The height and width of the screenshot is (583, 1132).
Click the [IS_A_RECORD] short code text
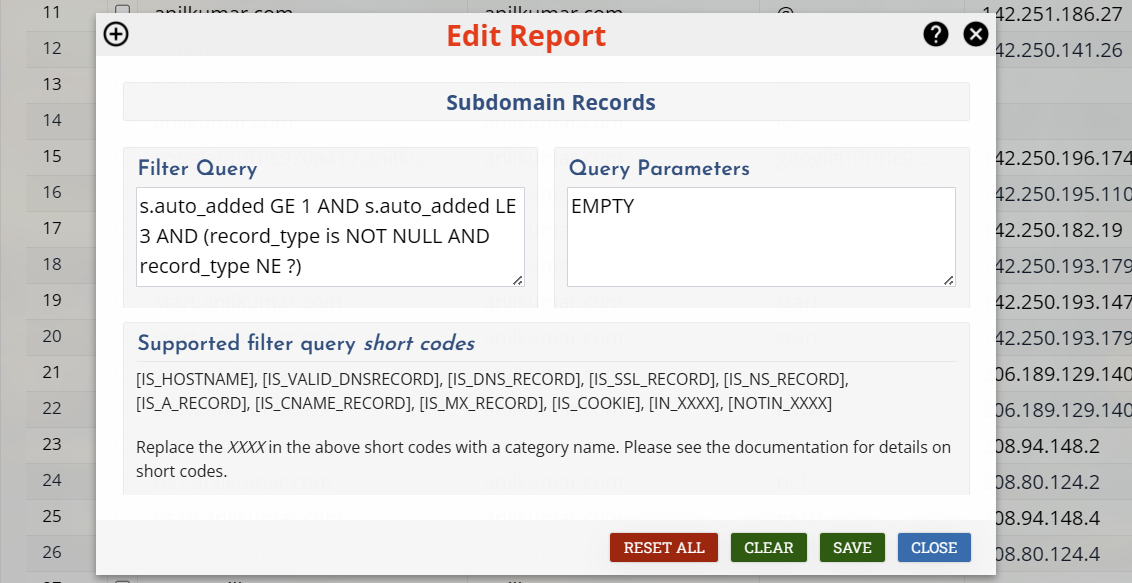tap(191, 403)
